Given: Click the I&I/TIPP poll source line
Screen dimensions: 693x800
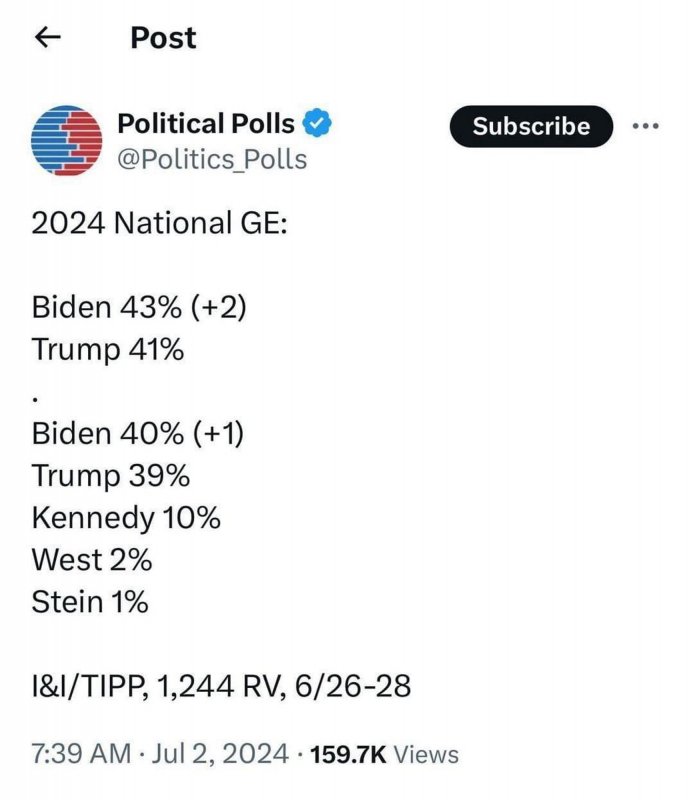Looking at the screenshot, I should tap(221, 687).
